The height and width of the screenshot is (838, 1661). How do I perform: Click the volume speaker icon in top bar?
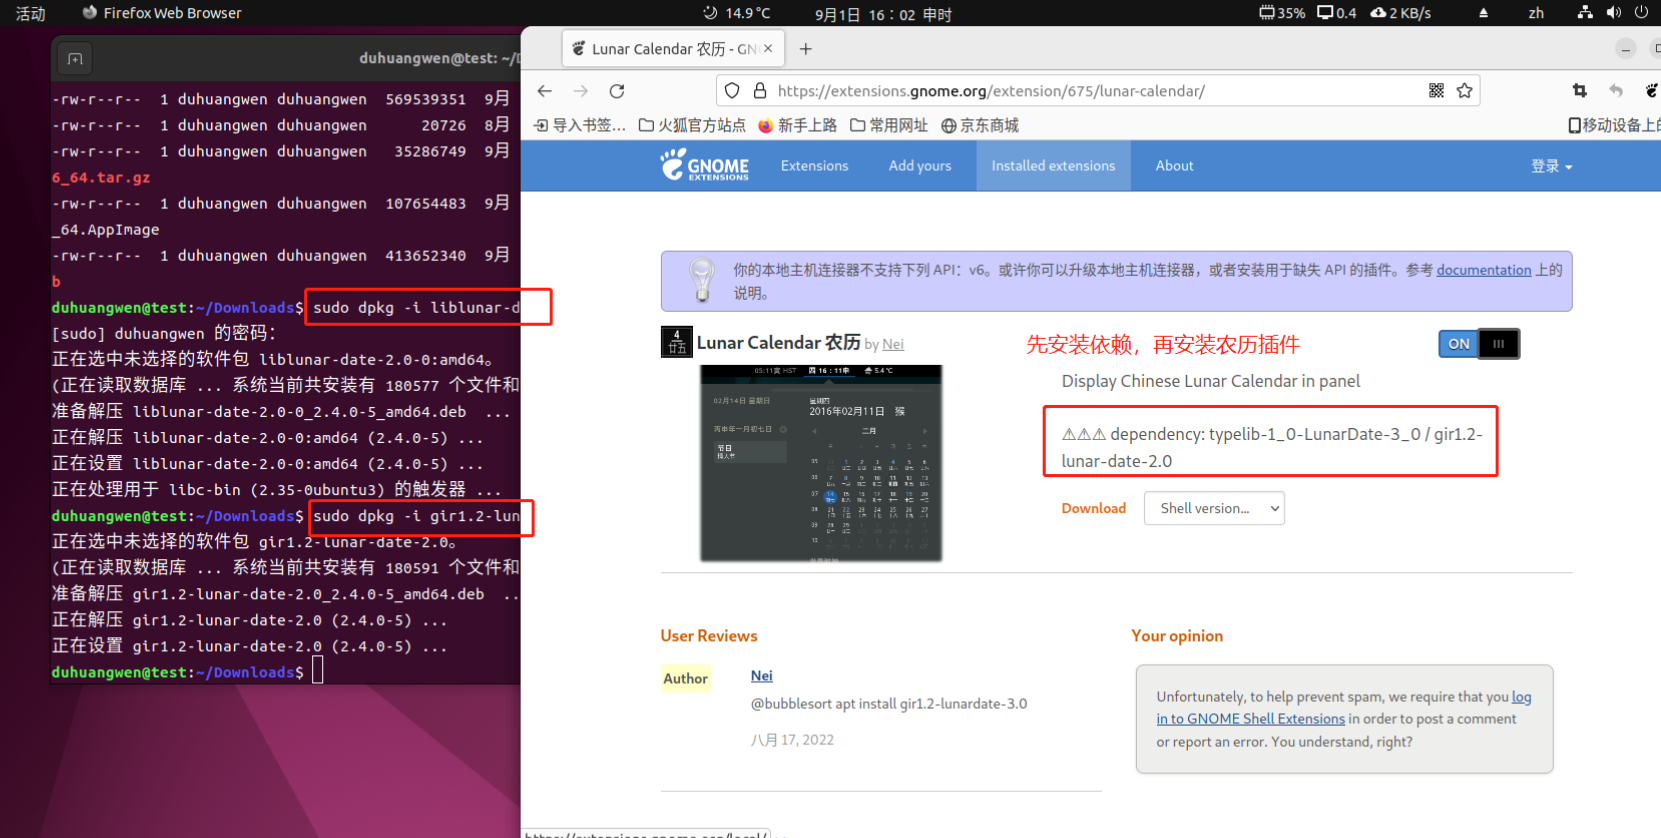[1613, 13]
